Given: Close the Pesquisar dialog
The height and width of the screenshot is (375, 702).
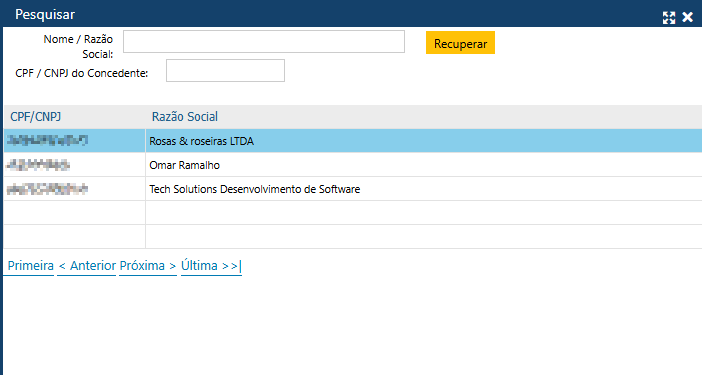Looking at the screenshot, I should (687, 17).
